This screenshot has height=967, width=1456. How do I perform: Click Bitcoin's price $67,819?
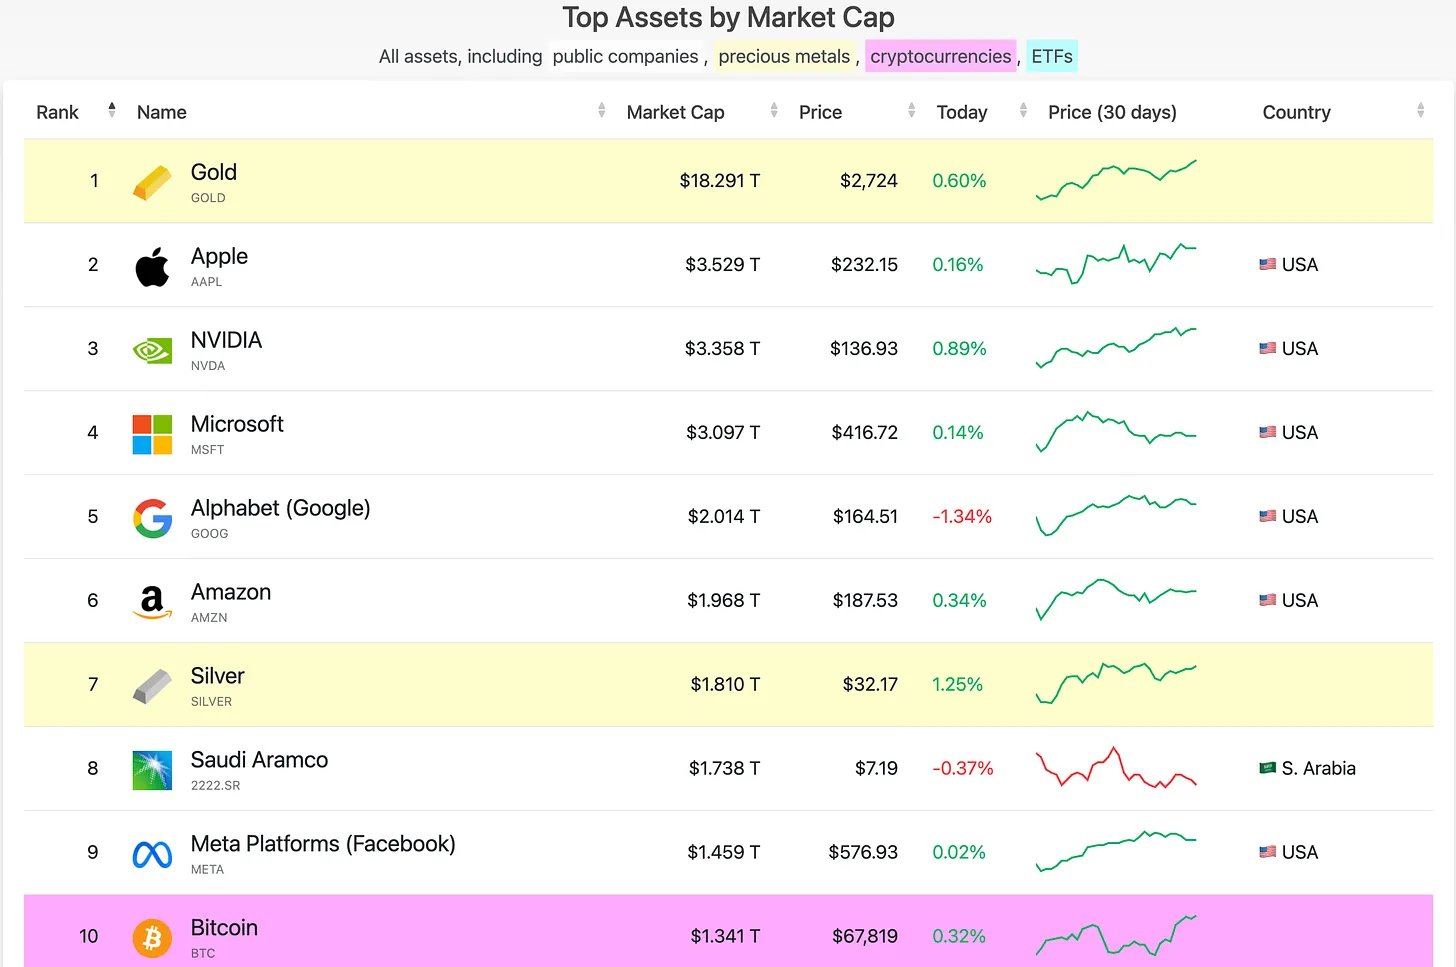click(x=865, y=937)
